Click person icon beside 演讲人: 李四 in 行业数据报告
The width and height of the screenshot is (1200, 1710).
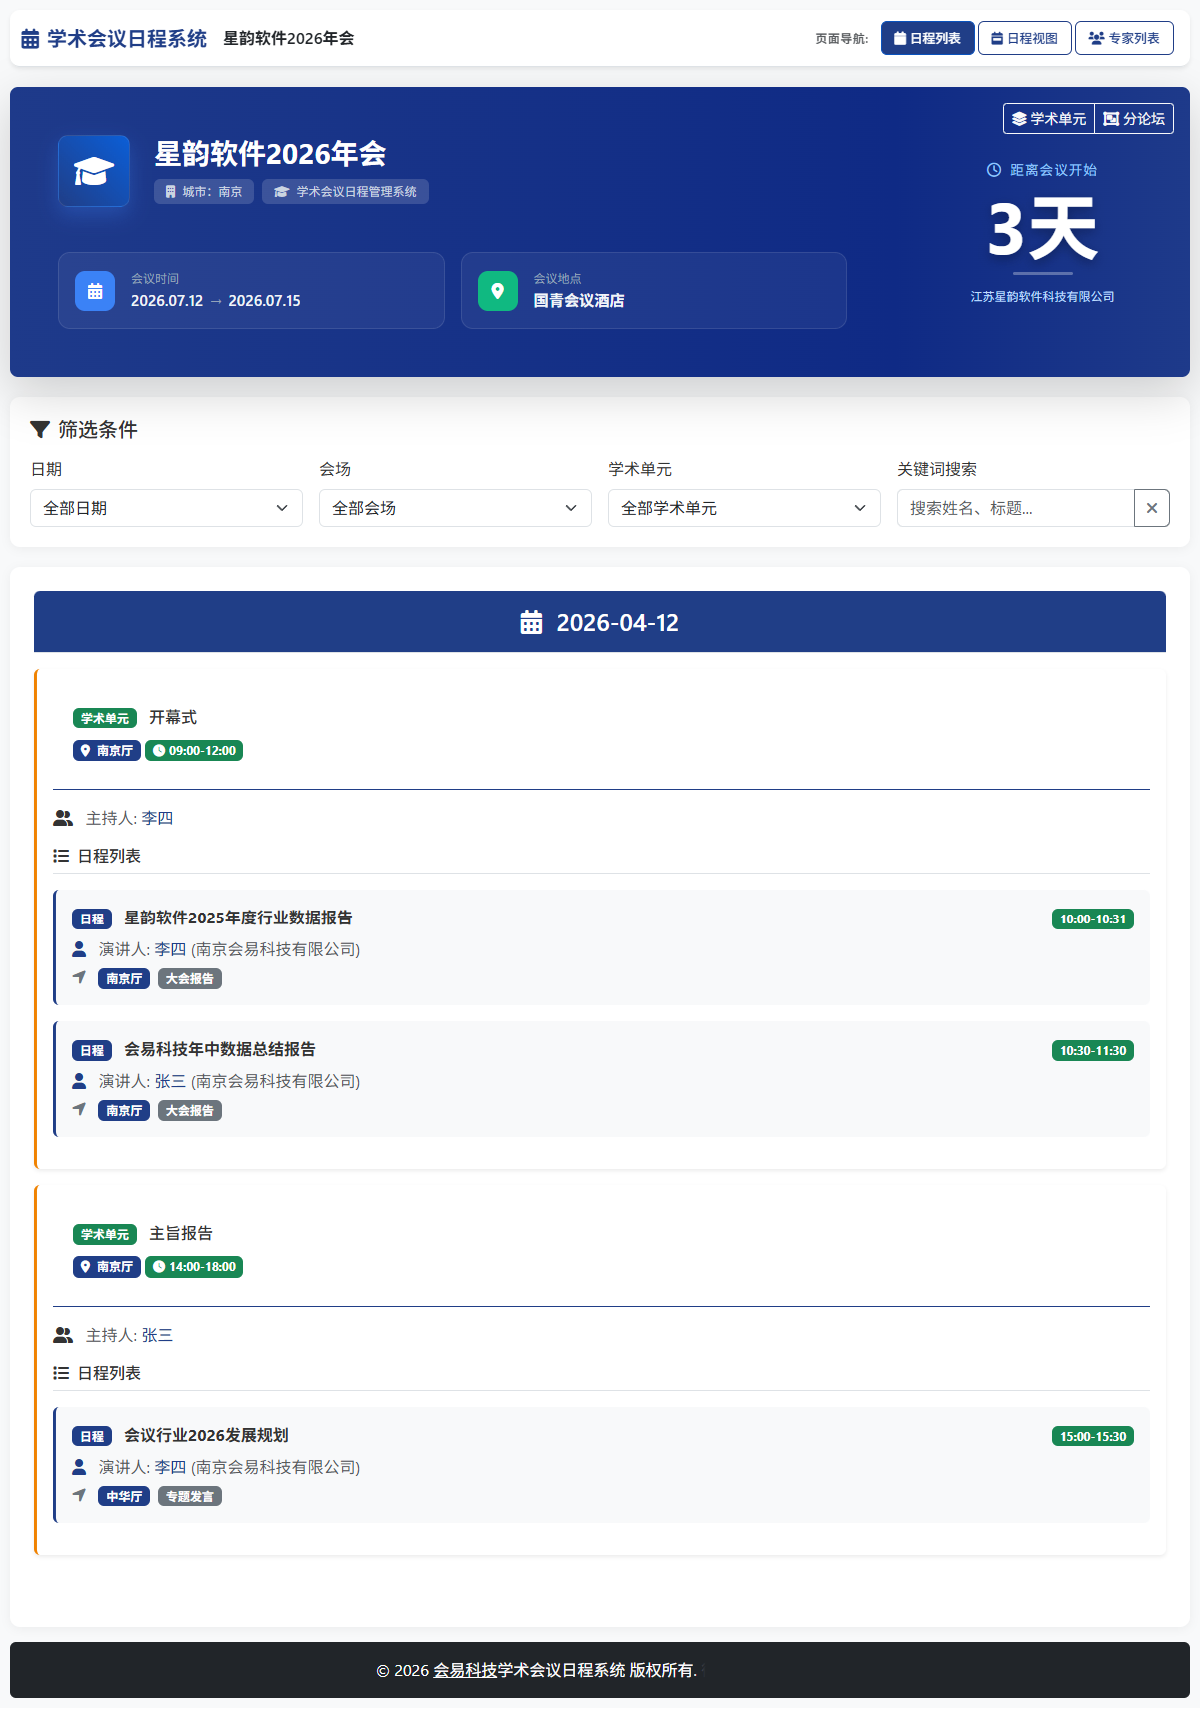(79, 949)
